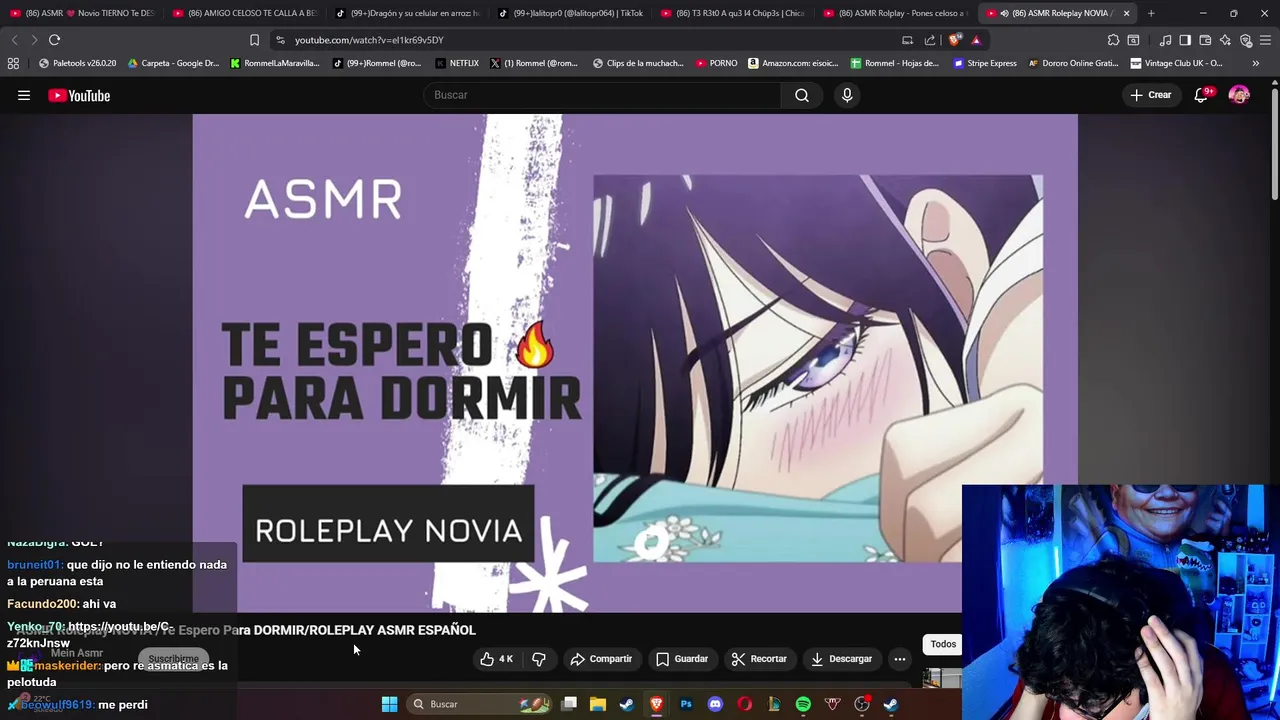
Task: Share this page from address bar
Action: [930, 40]
